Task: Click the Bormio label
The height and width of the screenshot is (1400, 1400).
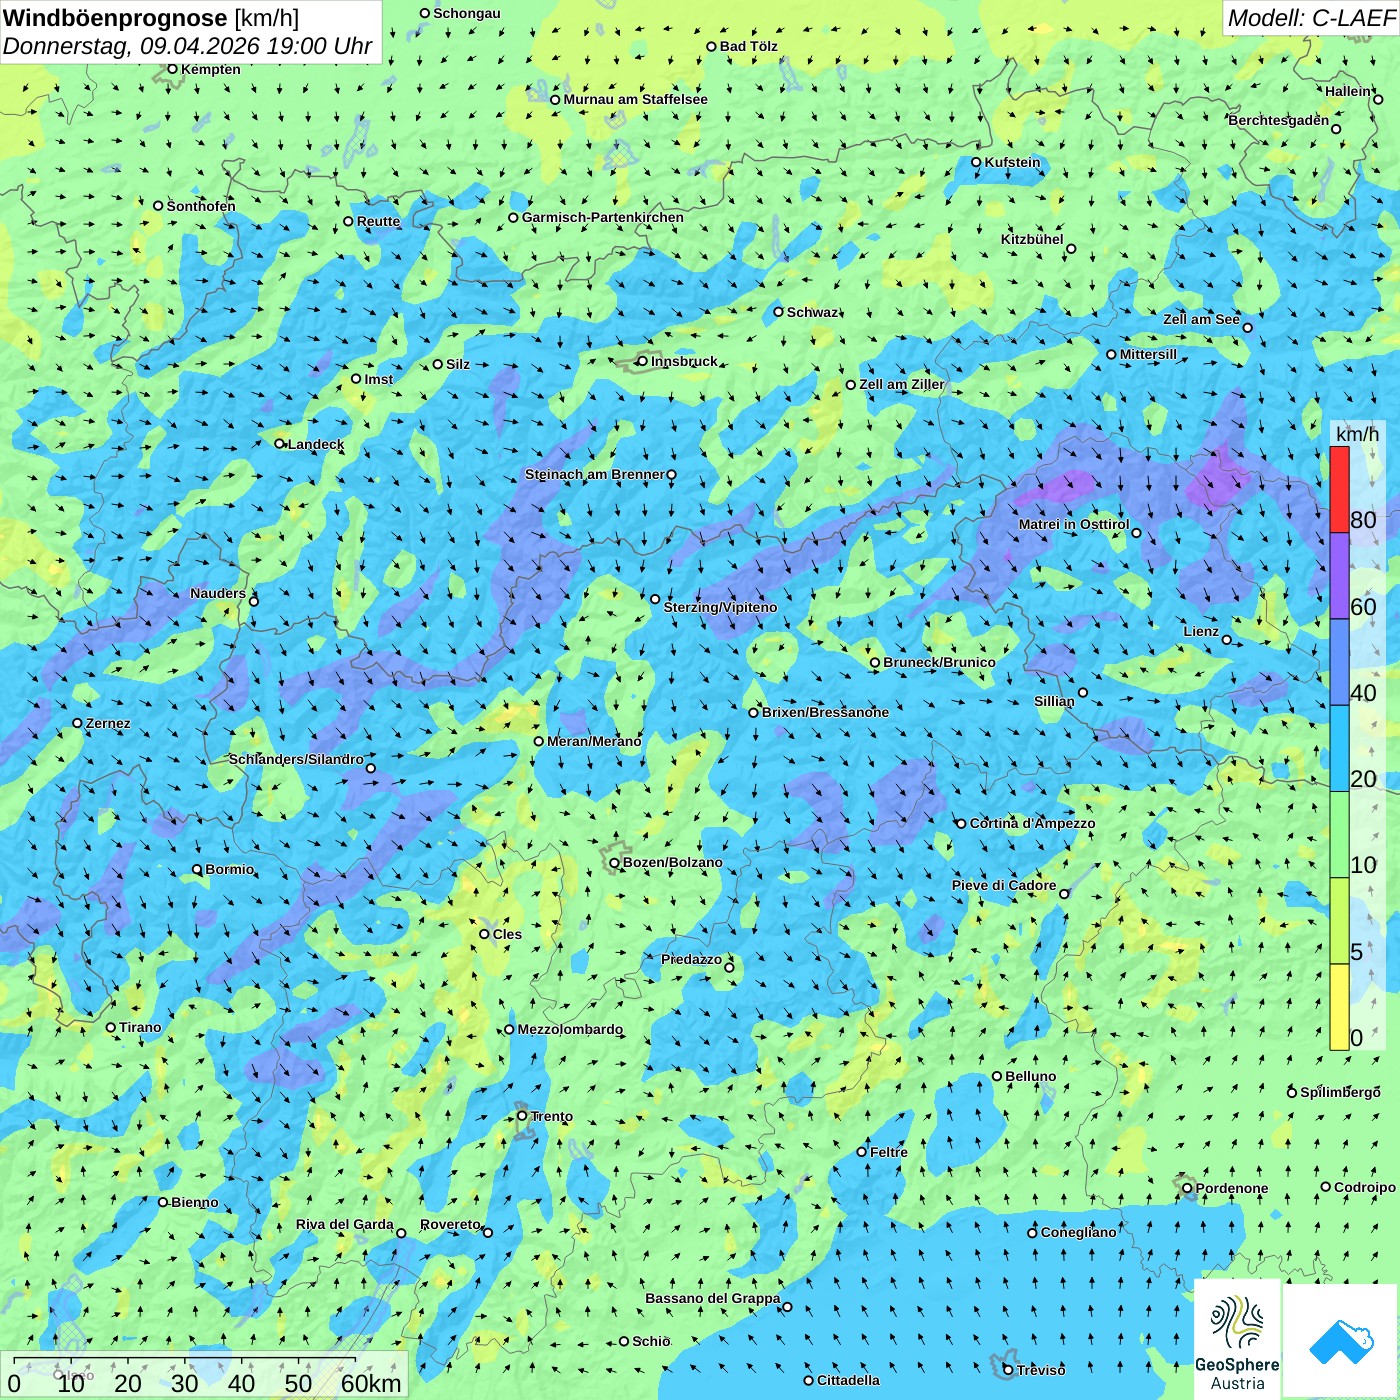Action: [229, 869]
